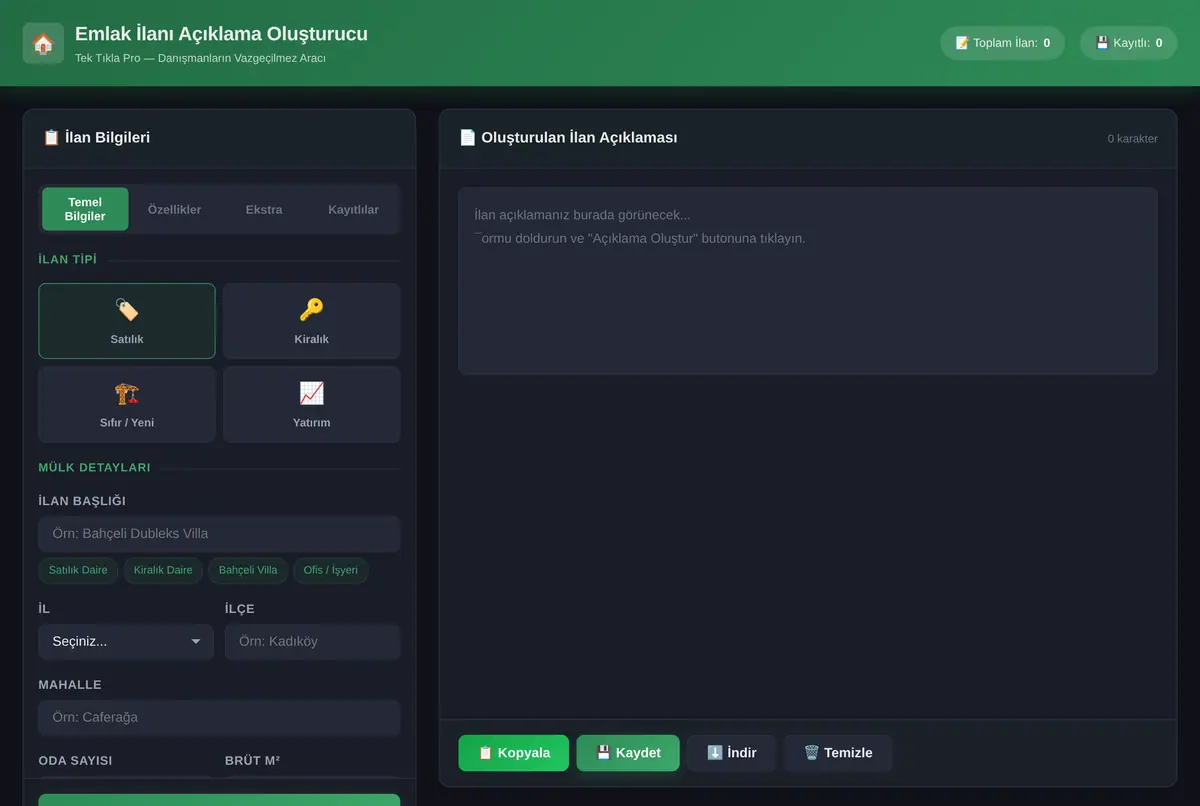
Task: Switch to the Özellikler tab
Action: tap(174, 210)
